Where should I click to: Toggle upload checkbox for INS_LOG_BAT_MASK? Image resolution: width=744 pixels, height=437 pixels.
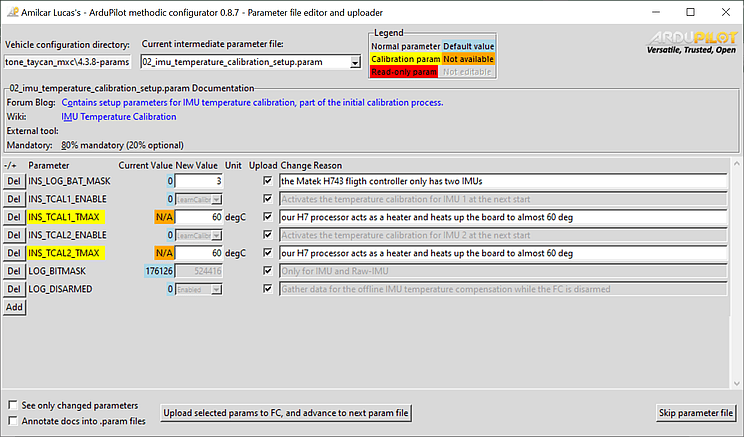[x=268, y=181]
